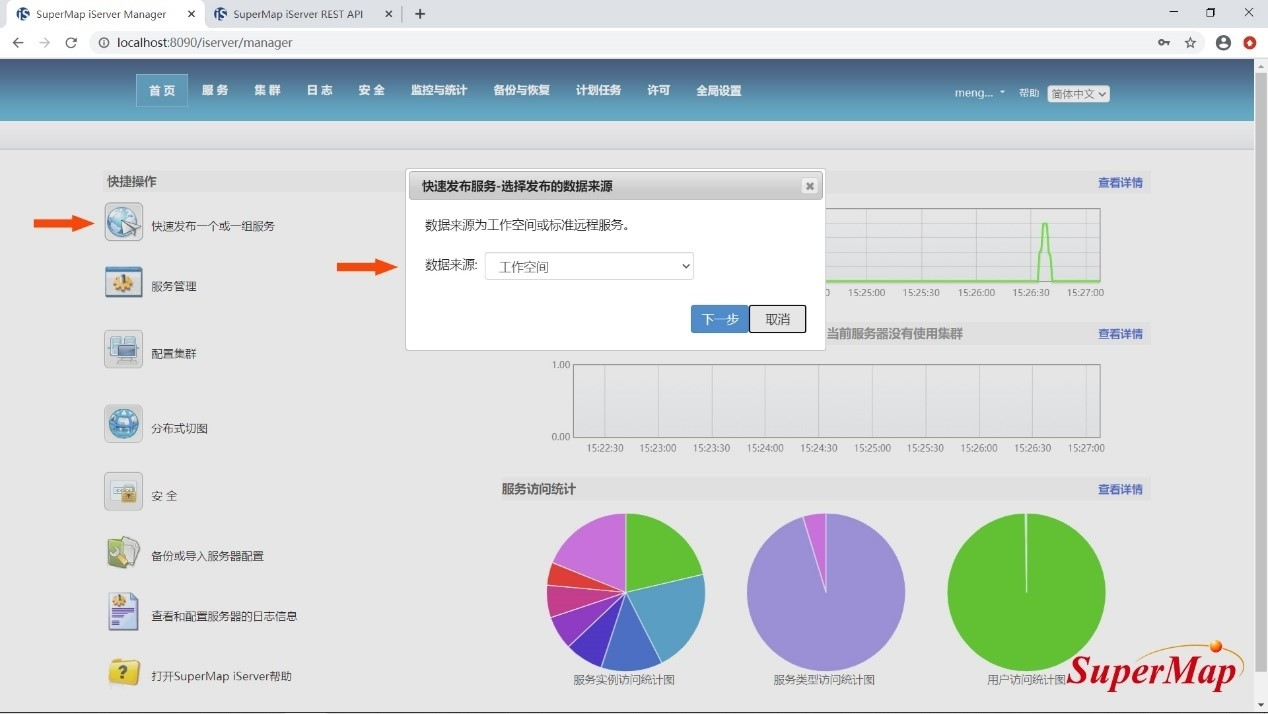
Task: Open the saved password key icon
Action: point(1164,43)
